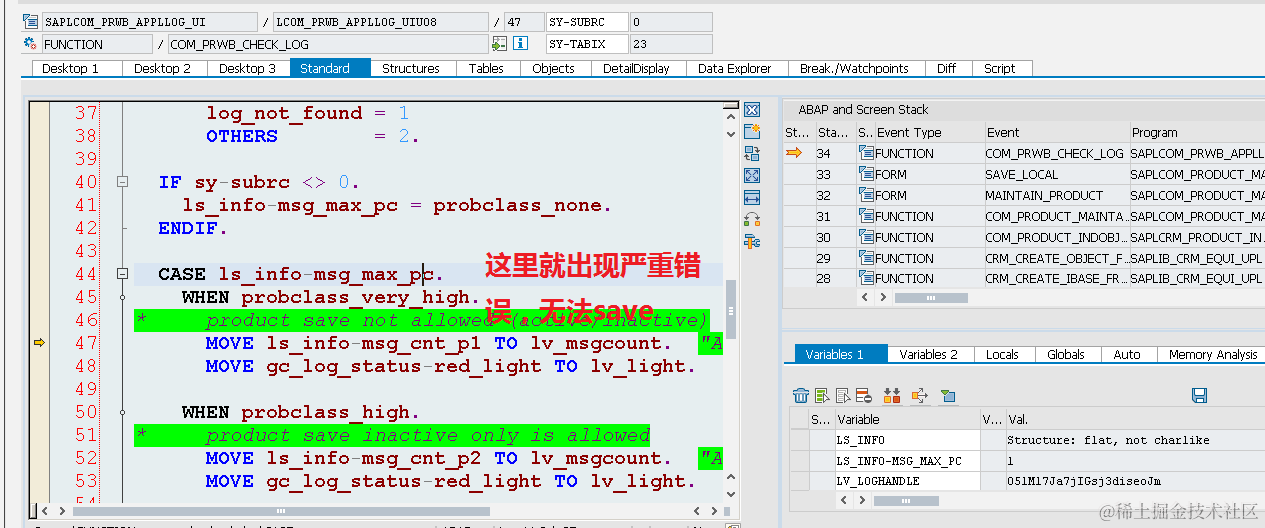Switch to Desktop 2 tab
Screen dimensions: 1265x528
point(164,68)
